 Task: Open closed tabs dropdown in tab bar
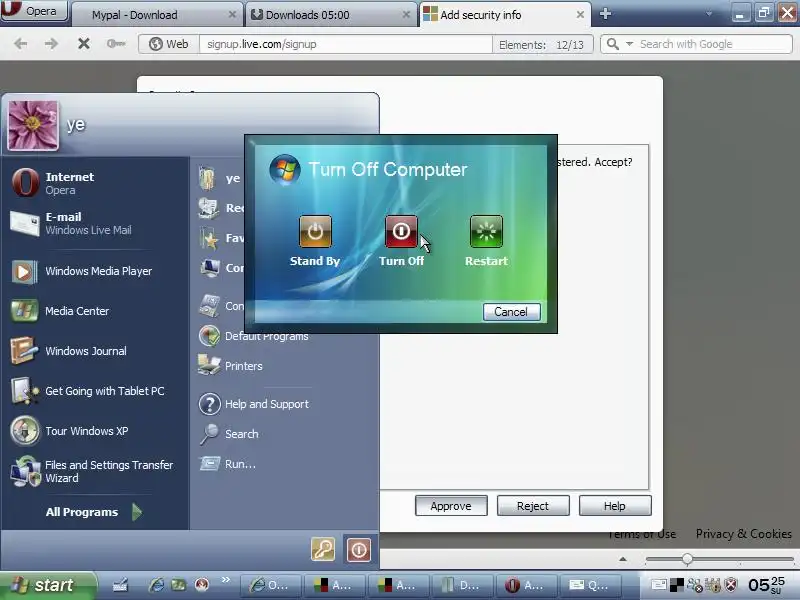pos(709,14)
